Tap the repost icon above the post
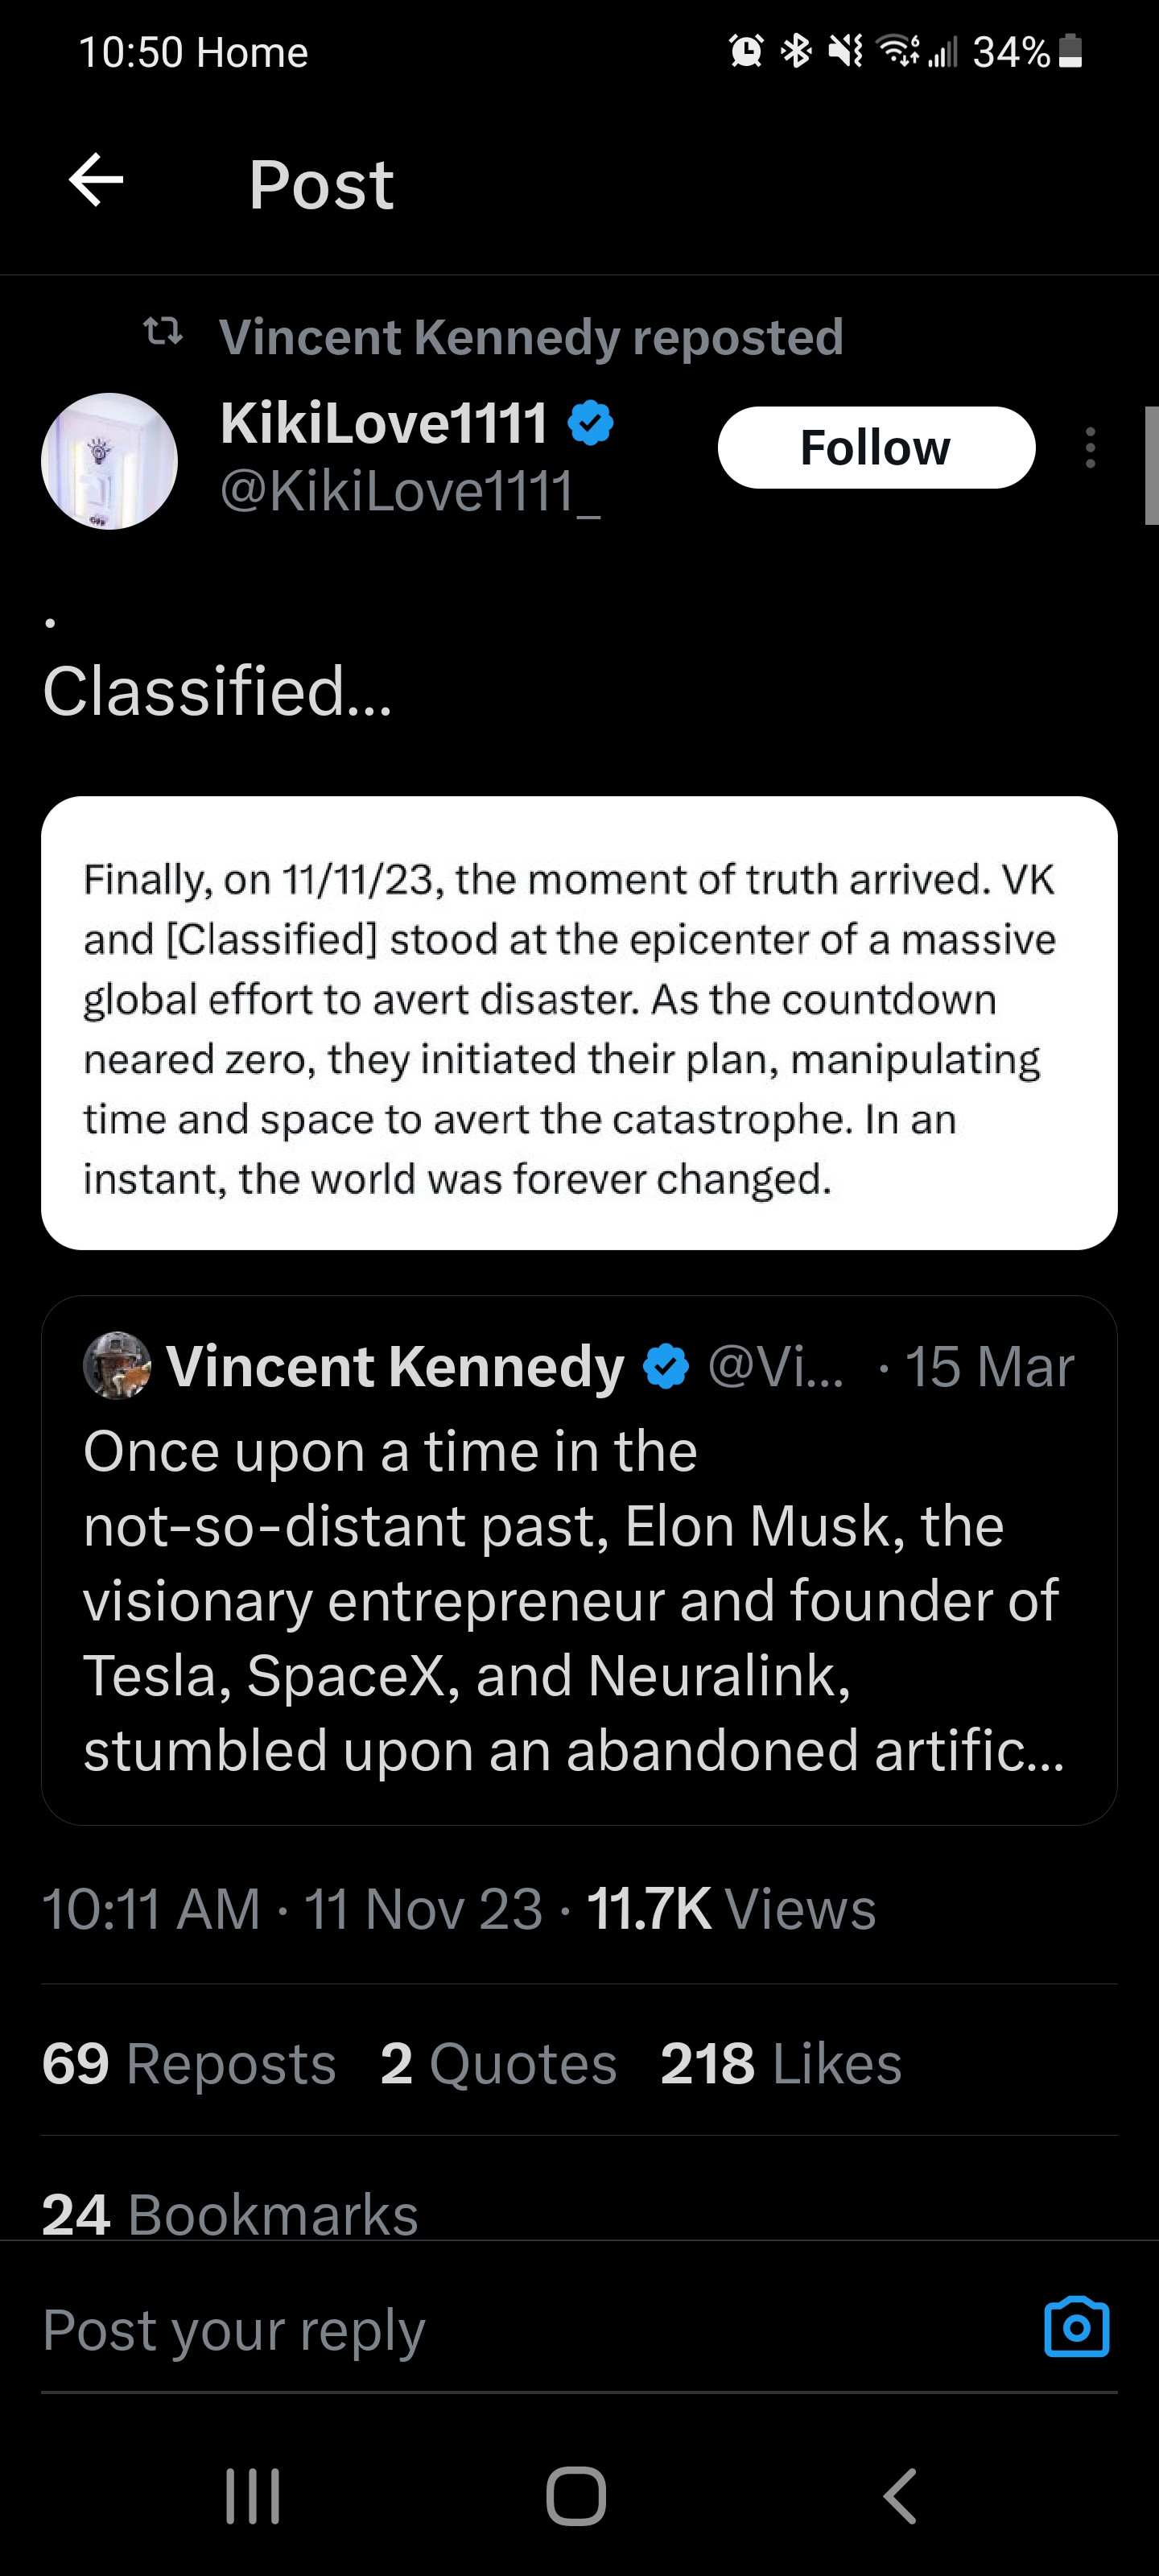The width and height of the screenshot is (1159, 2576). pyautogui.click(x=162, y=331)
